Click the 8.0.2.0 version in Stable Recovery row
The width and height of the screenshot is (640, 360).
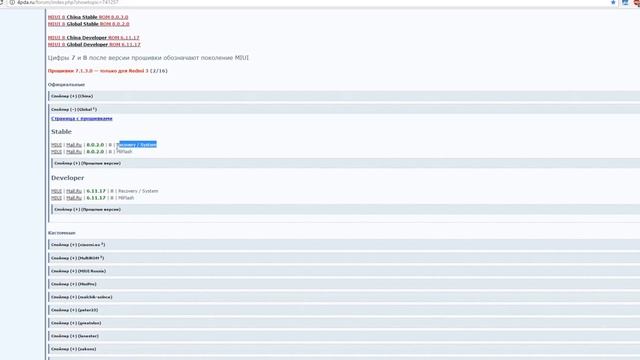[95, 145]
